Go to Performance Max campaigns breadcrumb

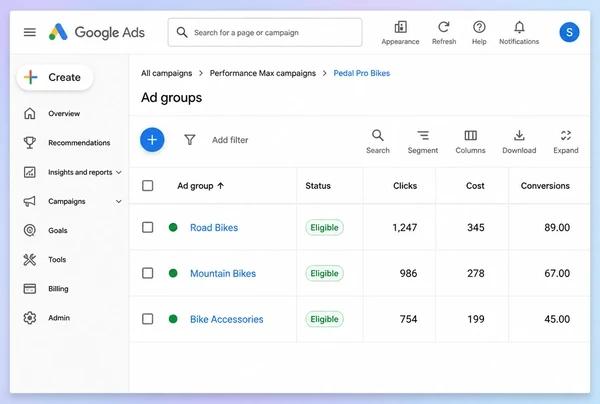(x=263, y=73)
